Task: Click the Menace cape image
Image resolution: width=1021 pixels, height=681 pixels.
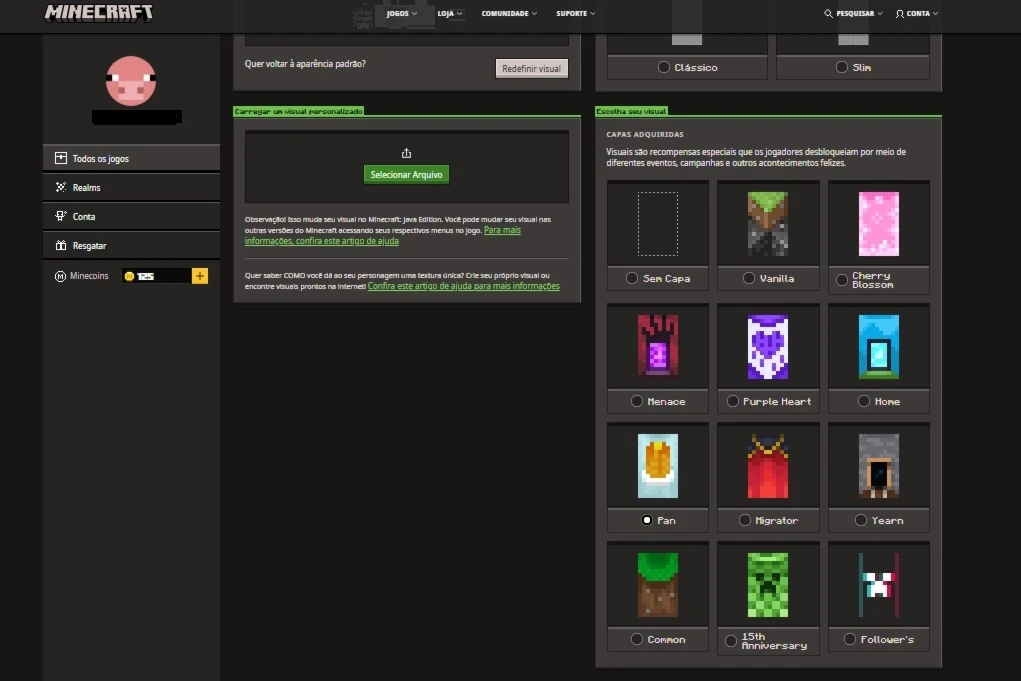Action: (x=658, y=346)
